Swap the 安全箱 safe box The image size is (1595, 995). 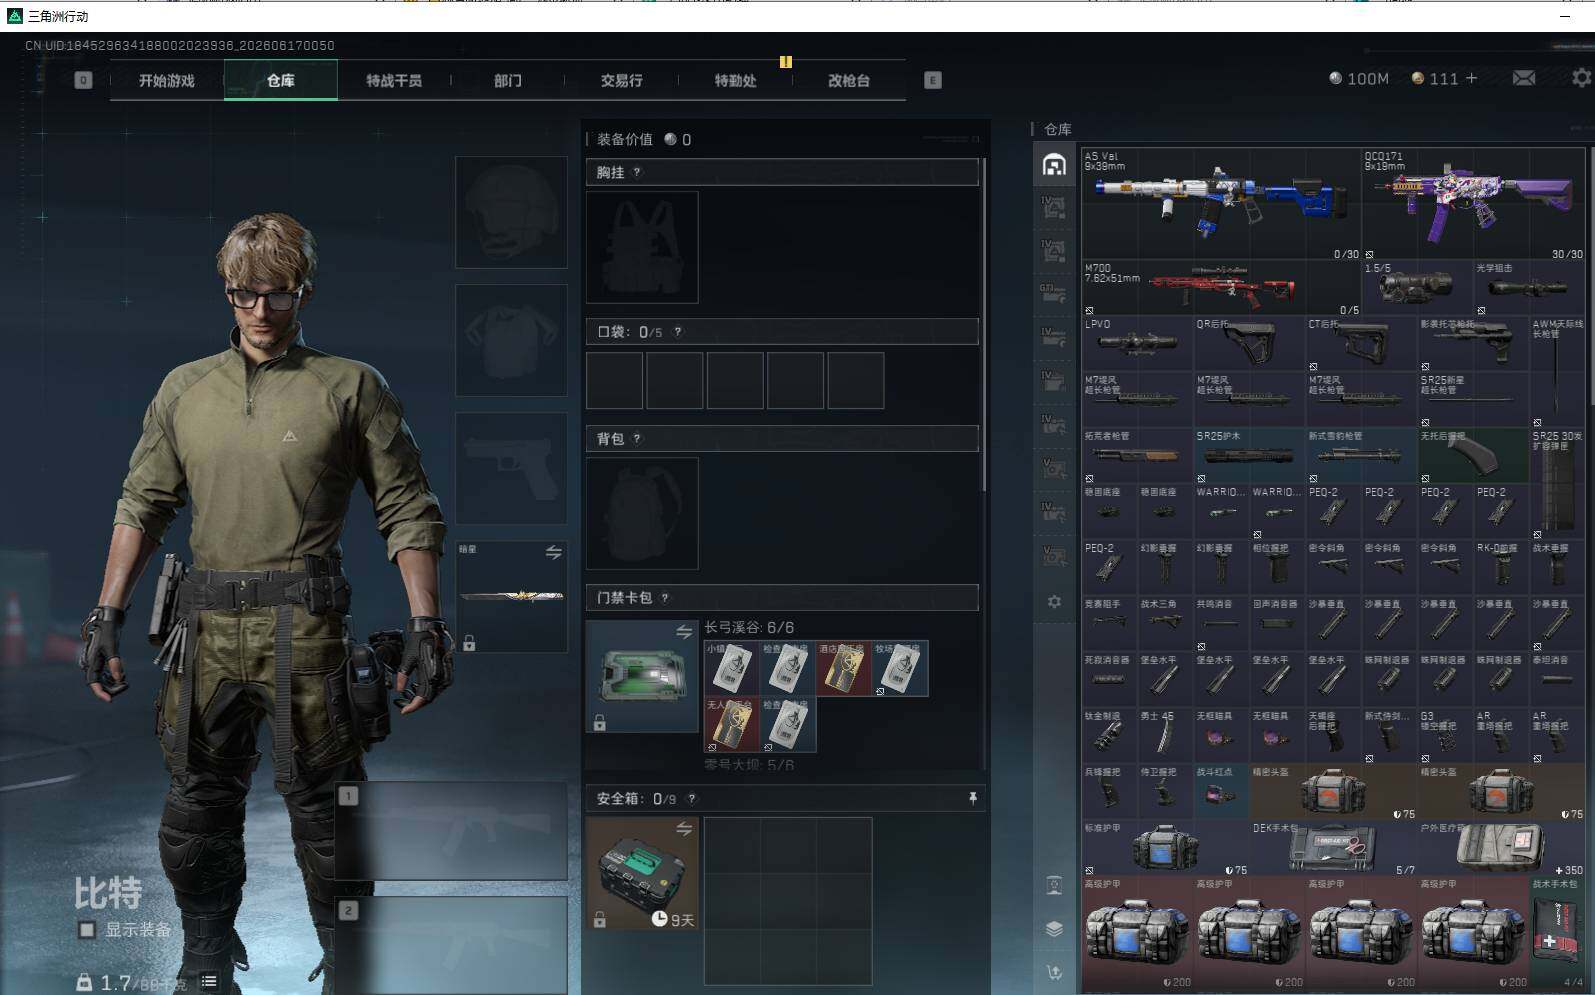684,828
